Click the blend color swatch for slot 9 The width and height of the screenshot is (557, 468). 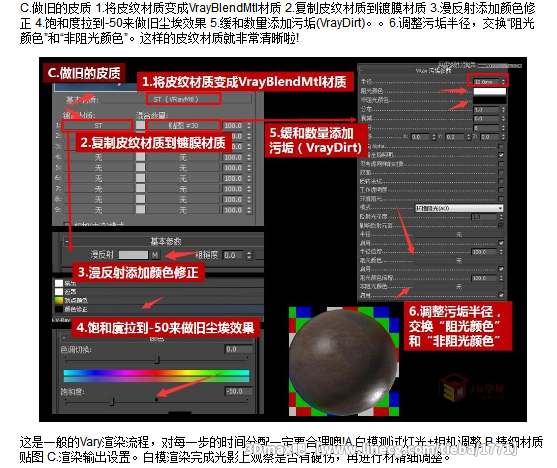[x=140, y=210]
